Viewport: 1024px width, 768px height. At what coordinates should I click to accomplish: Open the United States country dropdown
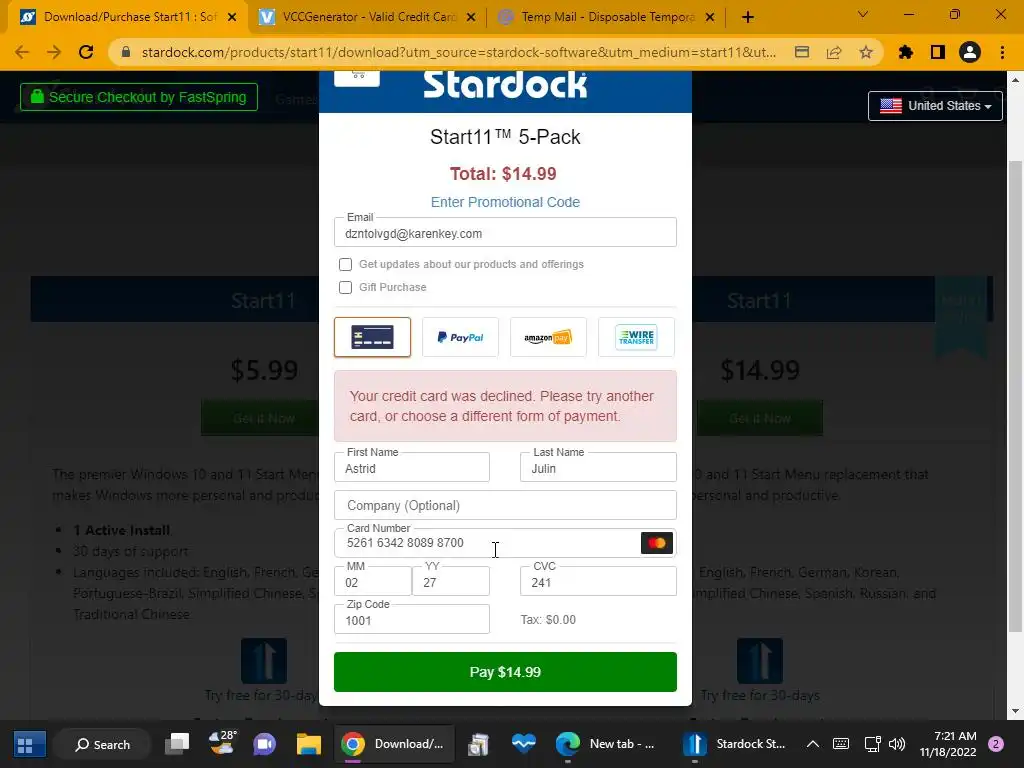(x=935, y=106)
